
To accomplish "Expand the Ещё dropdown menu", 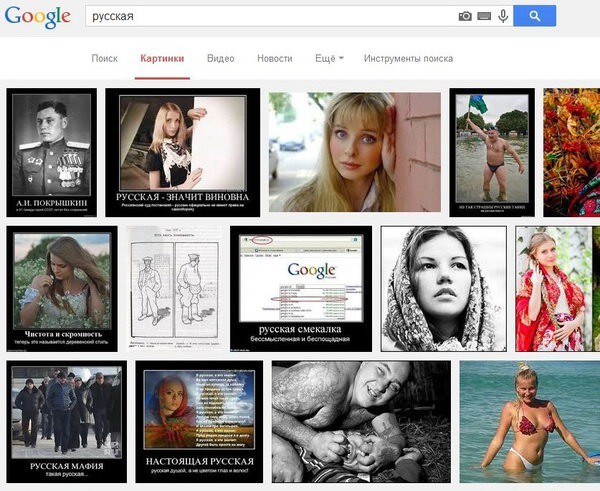I will coord(329,59).
